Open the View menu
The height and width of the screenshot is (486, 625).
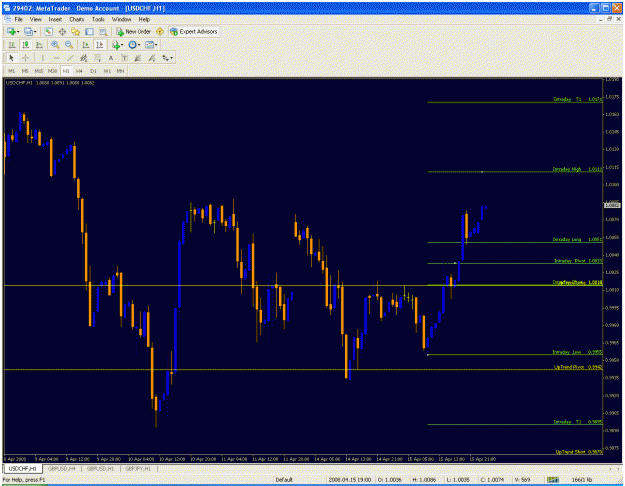pyautogui.click(x=35, y=19)
